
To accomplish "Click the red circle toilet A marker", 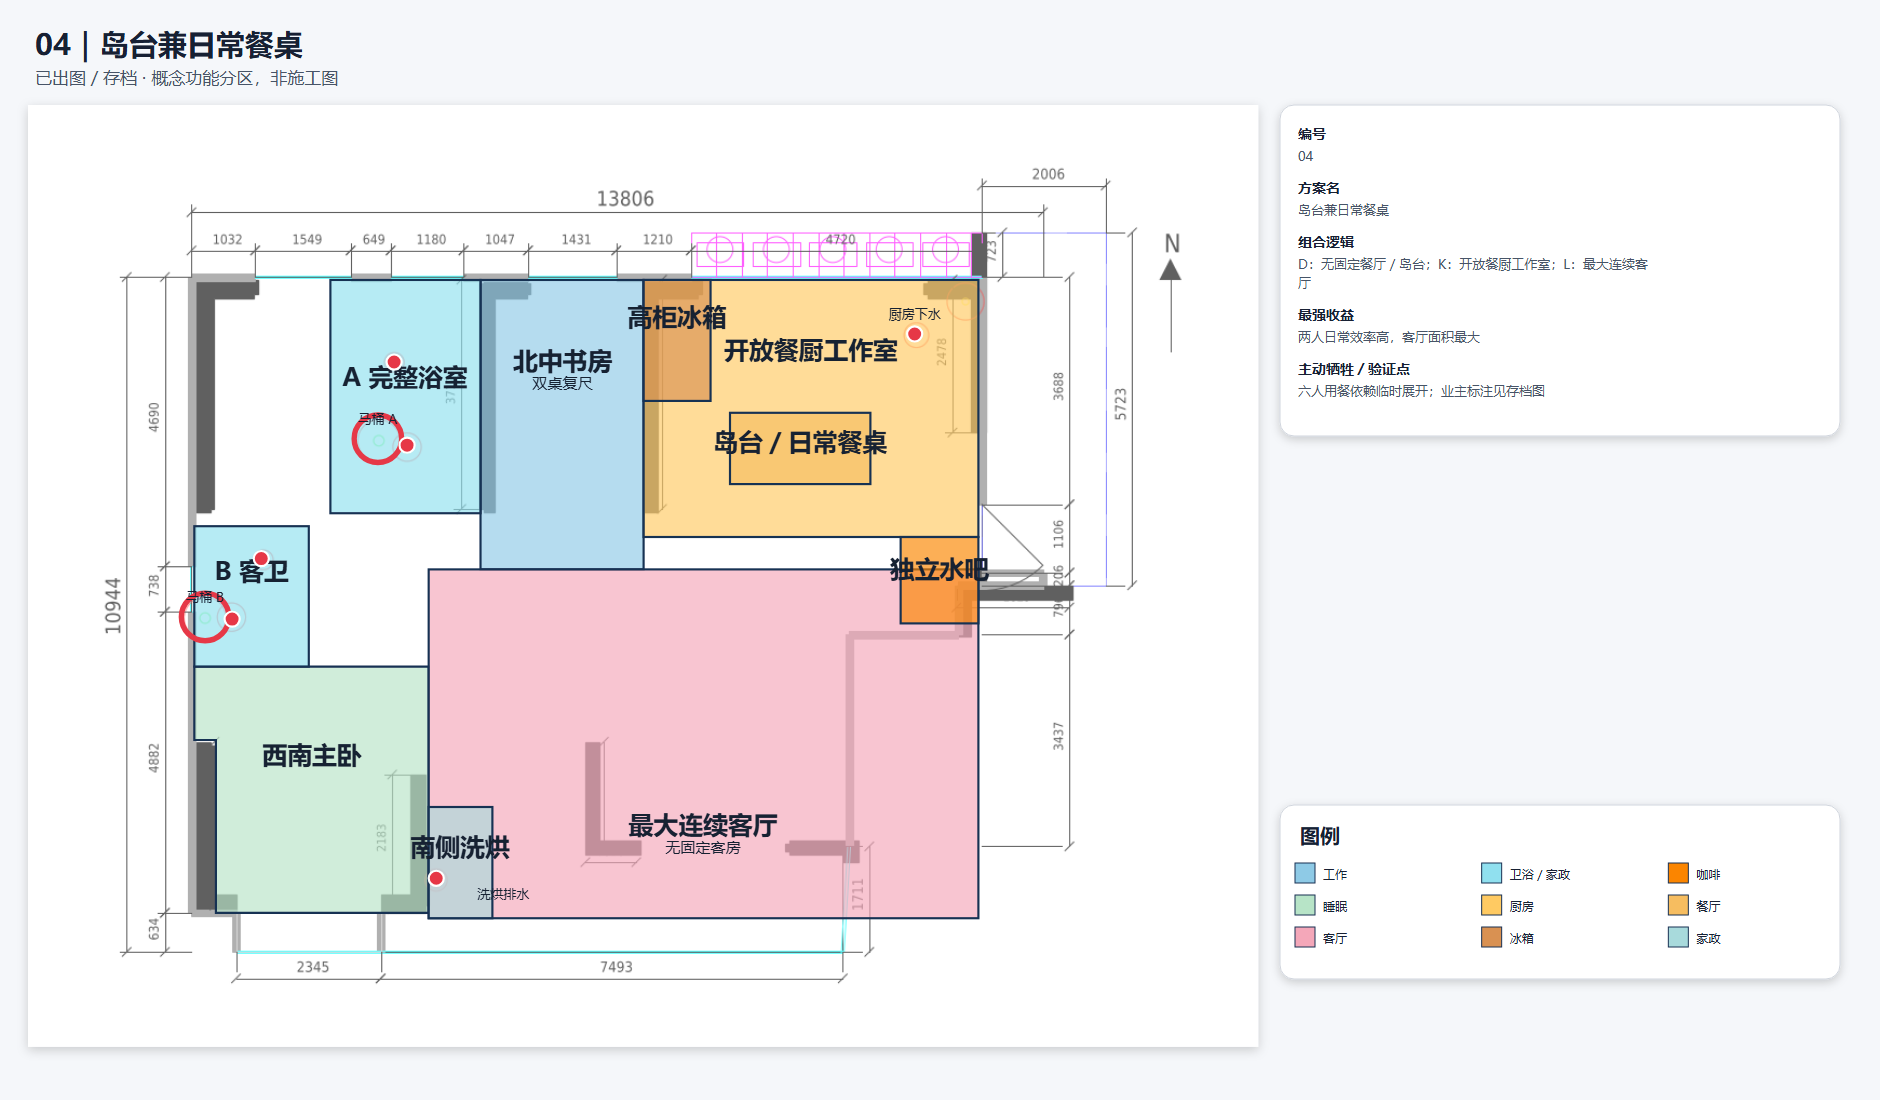I will coord(377,440).
